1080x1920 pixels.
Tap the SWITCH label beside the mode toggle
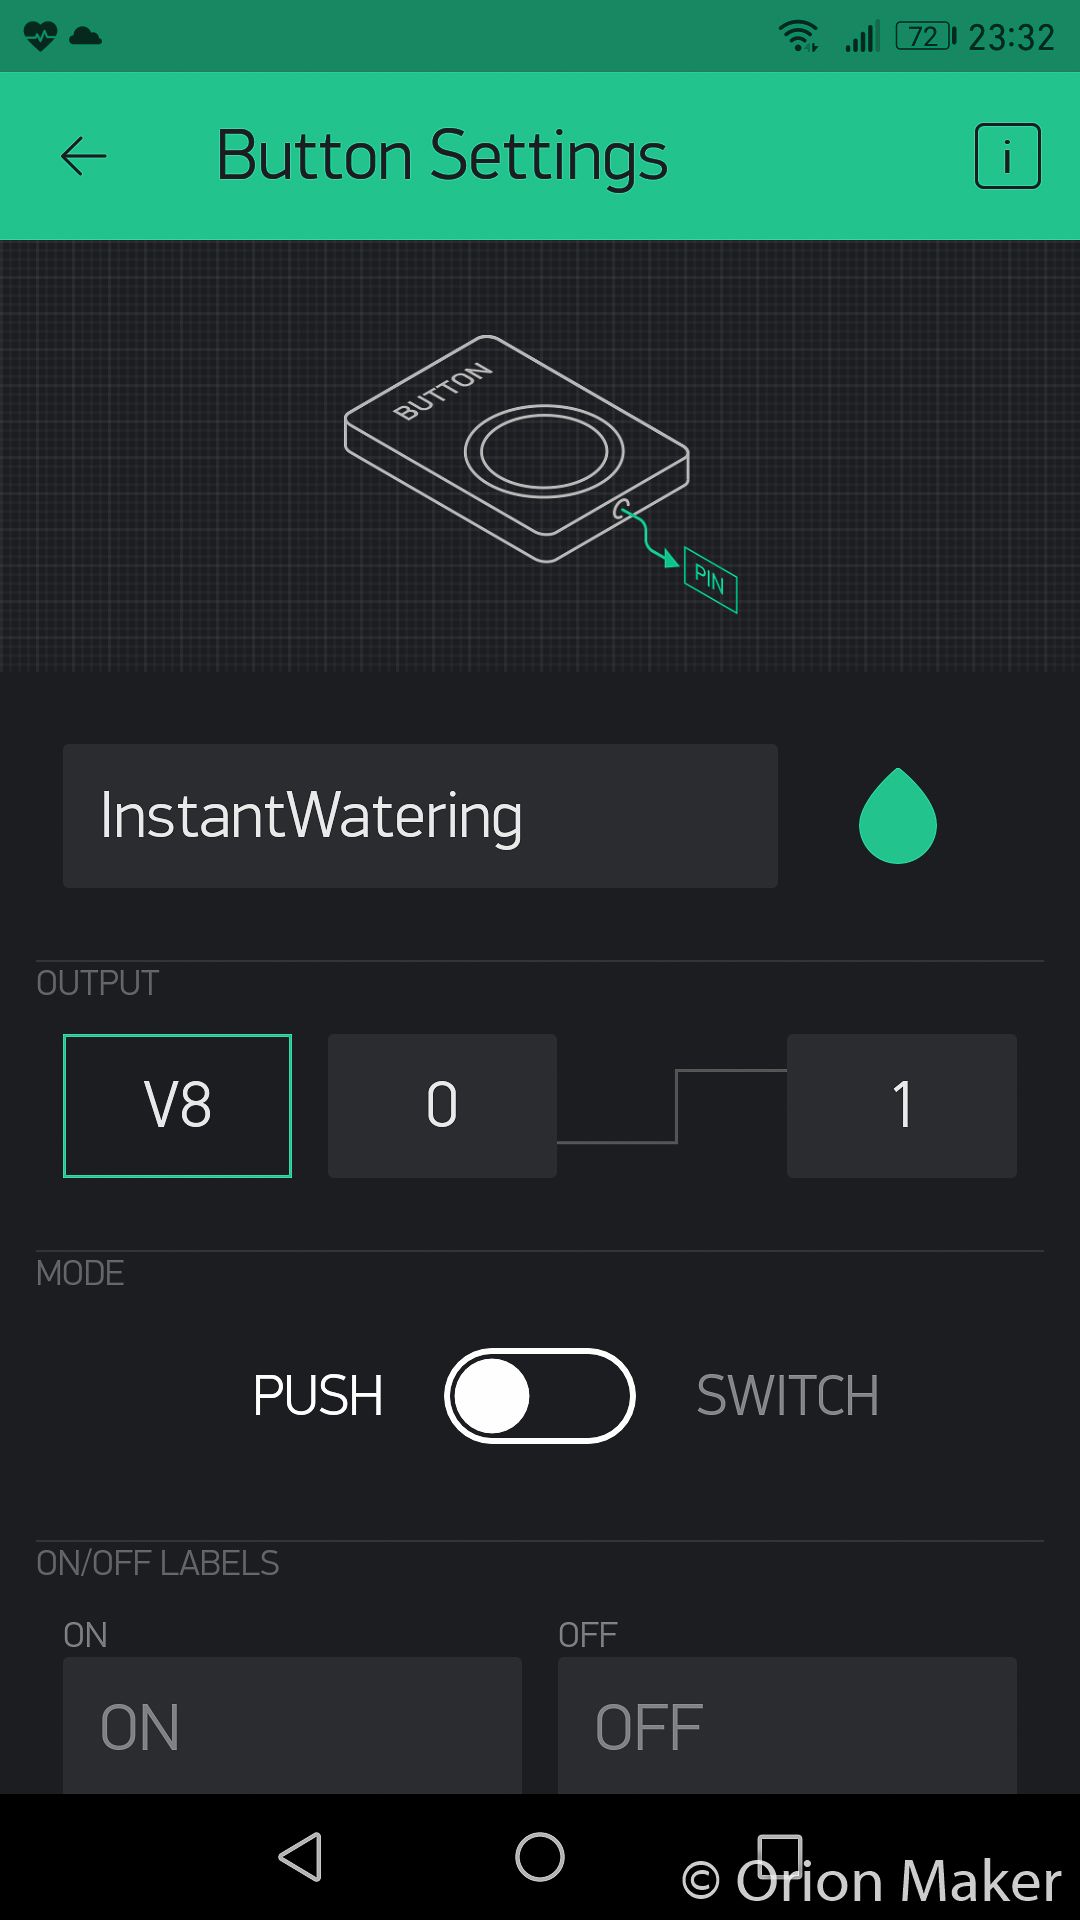tap(787, 1396)
